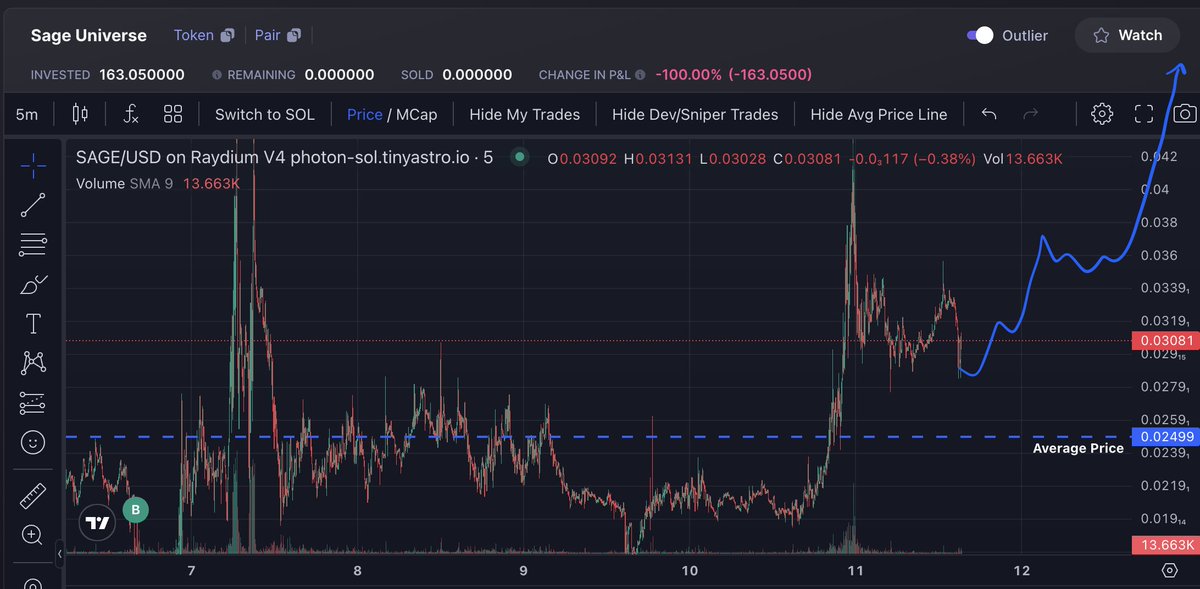Copy the Pair address icon
Viewport: 1200px width, 589px height.
[x=294, y=35]
